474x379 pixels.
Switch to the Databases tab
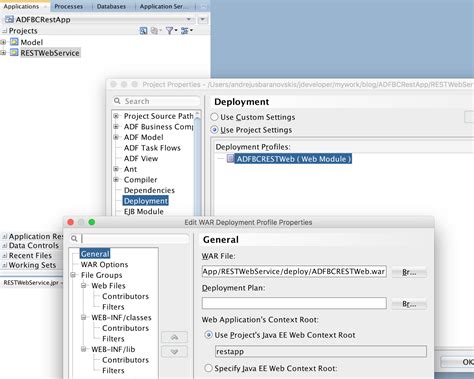click(111, 6)
